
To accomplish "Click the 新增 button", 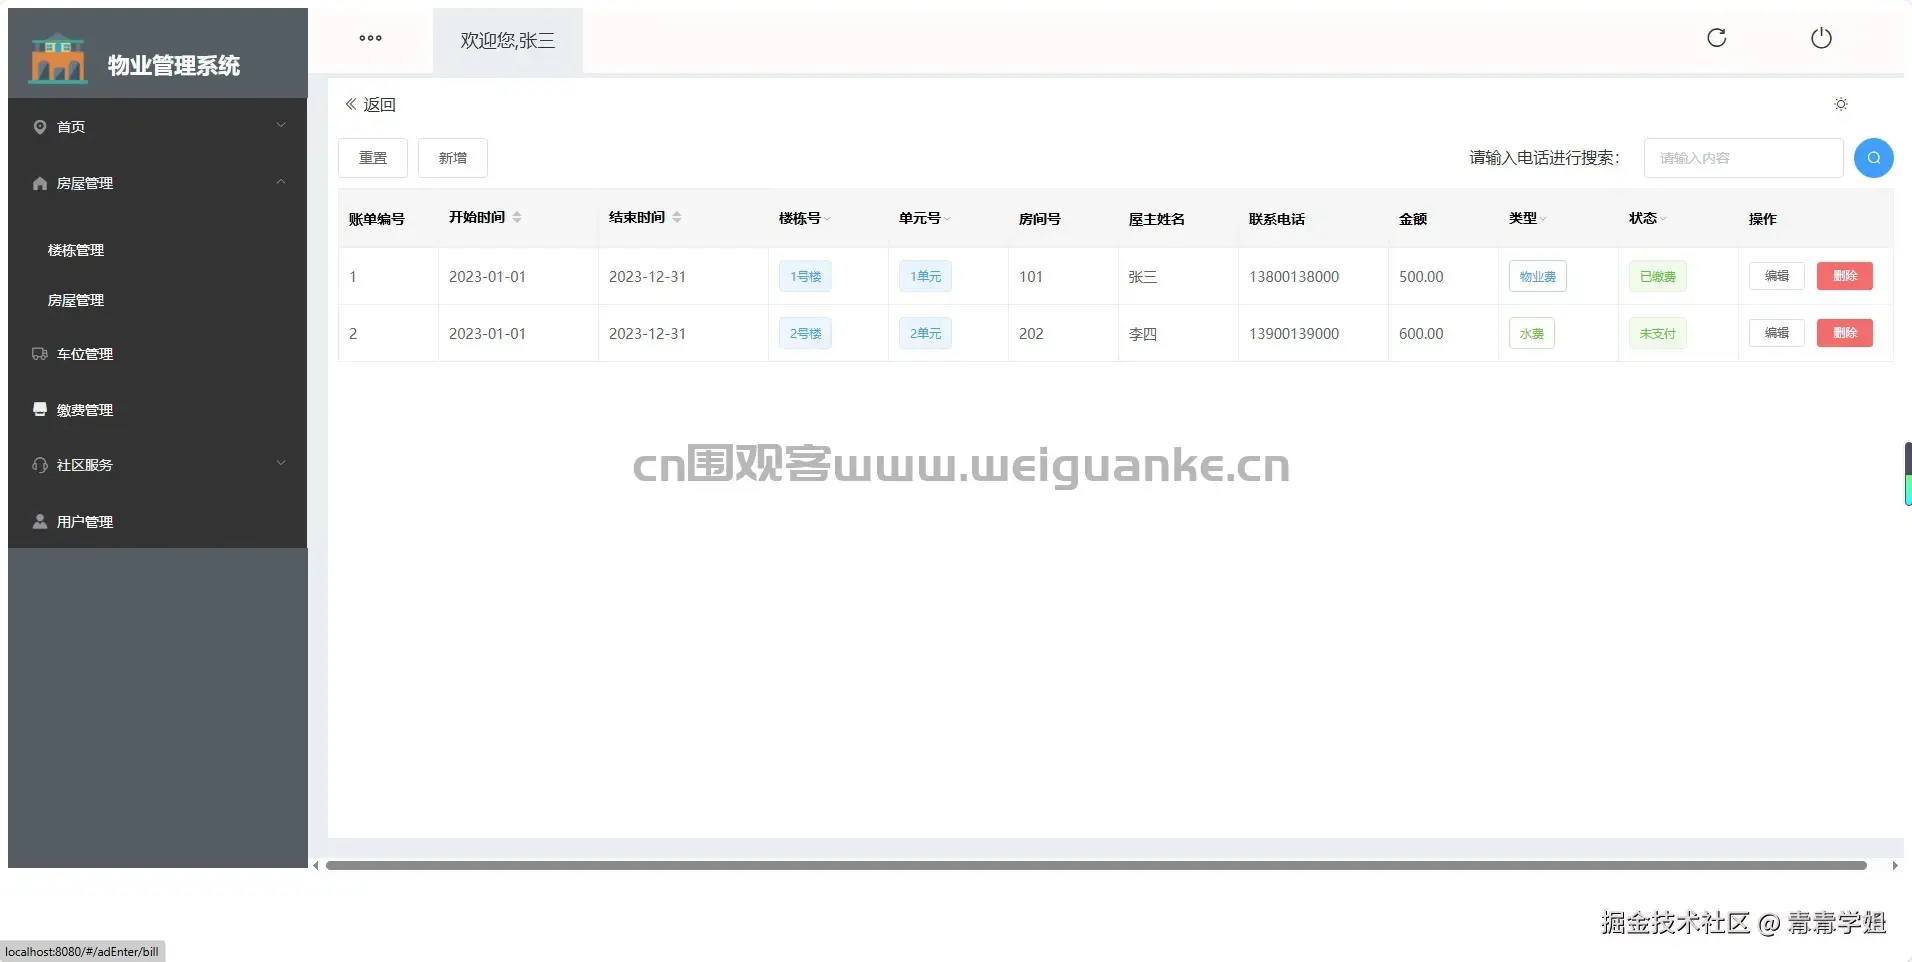I will pyautogui.click(x=453, y=158).
